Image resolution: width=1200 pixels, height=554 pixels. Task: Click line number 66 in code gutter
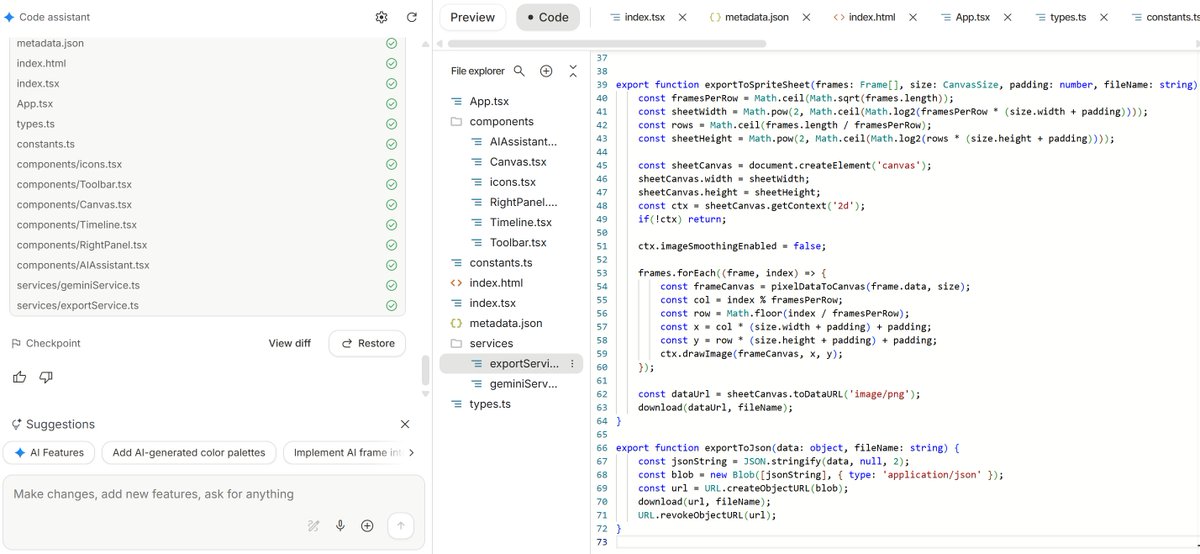pos(602,448)
